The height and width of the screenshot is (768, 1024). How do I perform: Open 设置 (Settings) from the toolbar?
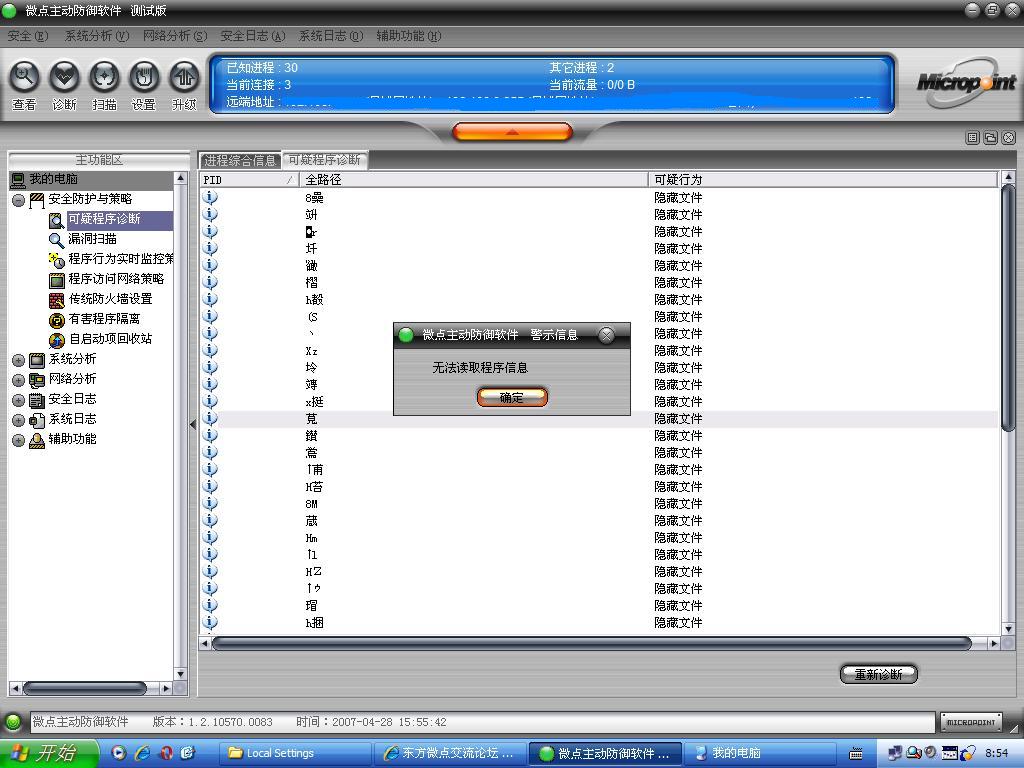[144, 77]
